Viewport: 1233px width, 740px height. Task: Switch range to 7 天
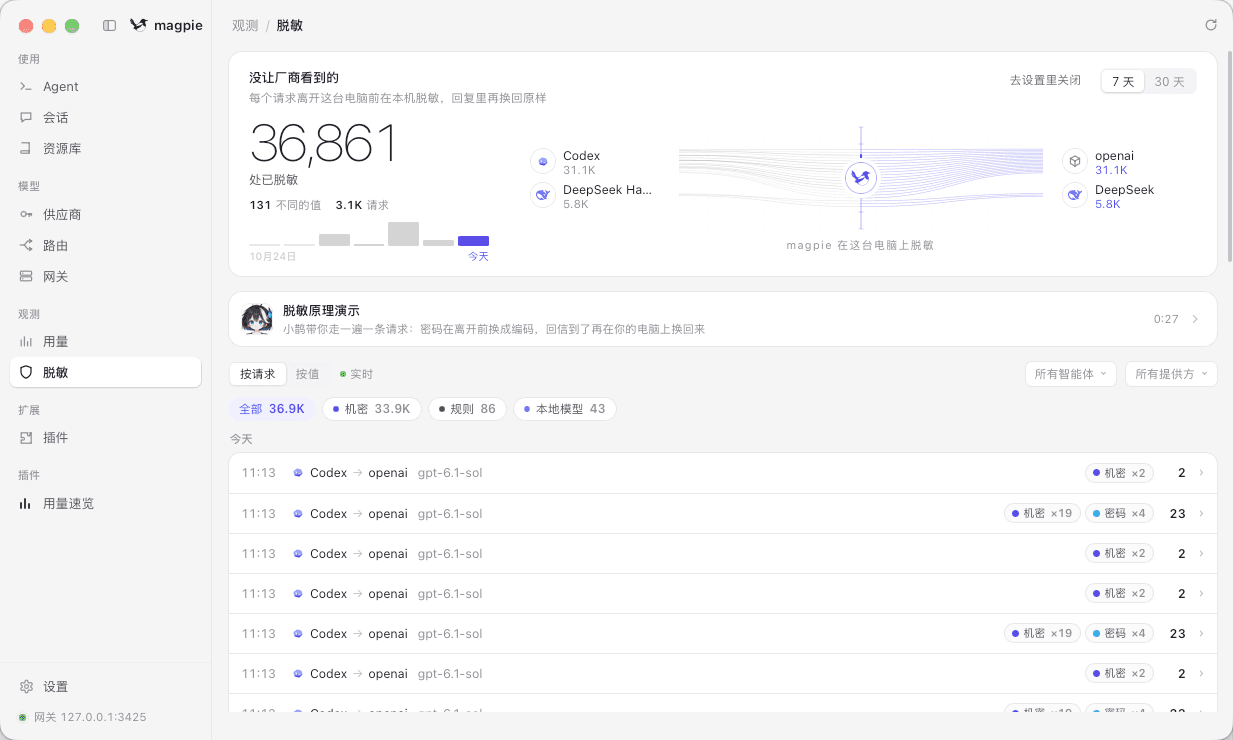(x=1123, y=81)
